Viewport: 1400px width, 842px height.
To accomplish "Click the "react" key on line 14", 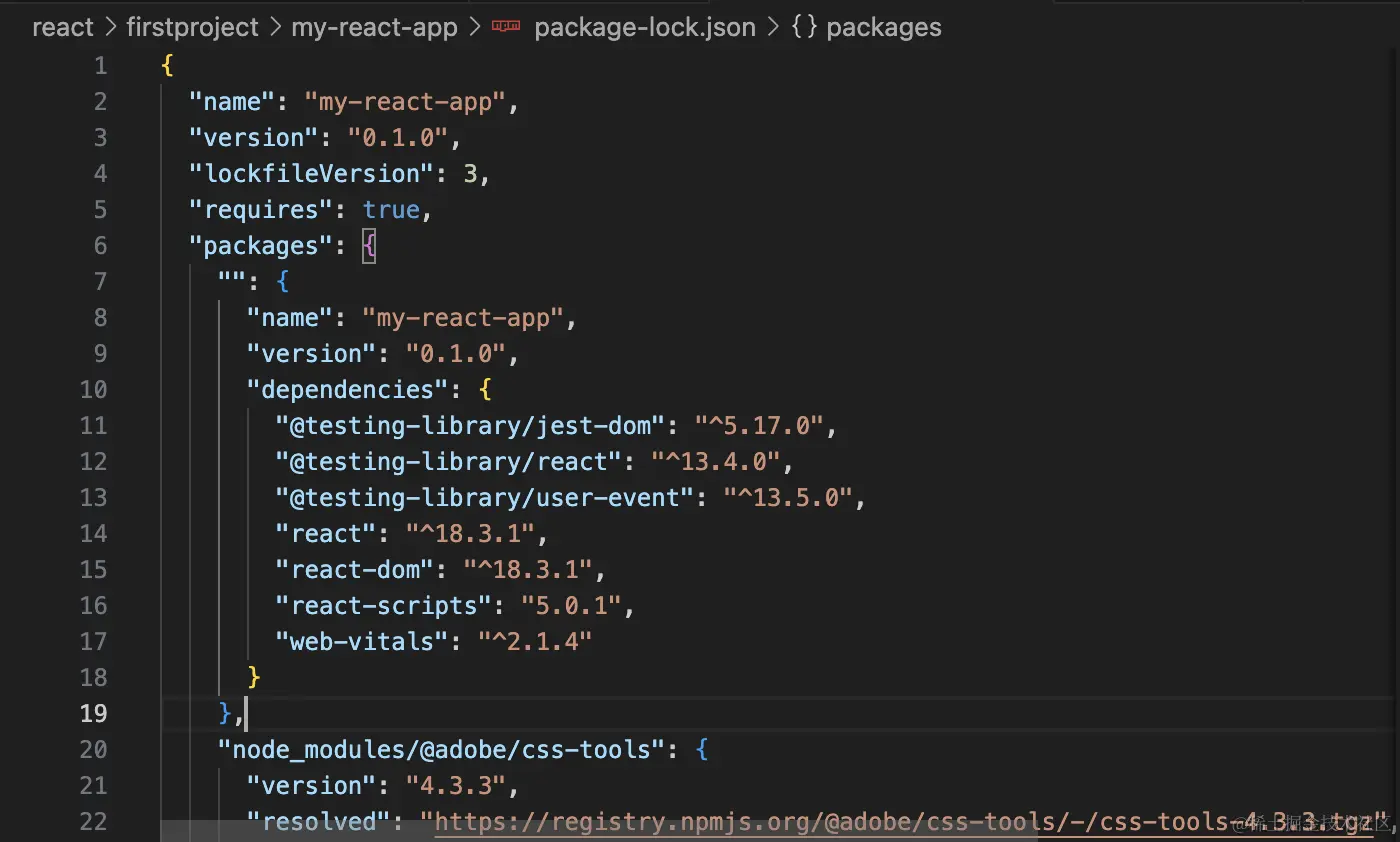I will point(326,533).
